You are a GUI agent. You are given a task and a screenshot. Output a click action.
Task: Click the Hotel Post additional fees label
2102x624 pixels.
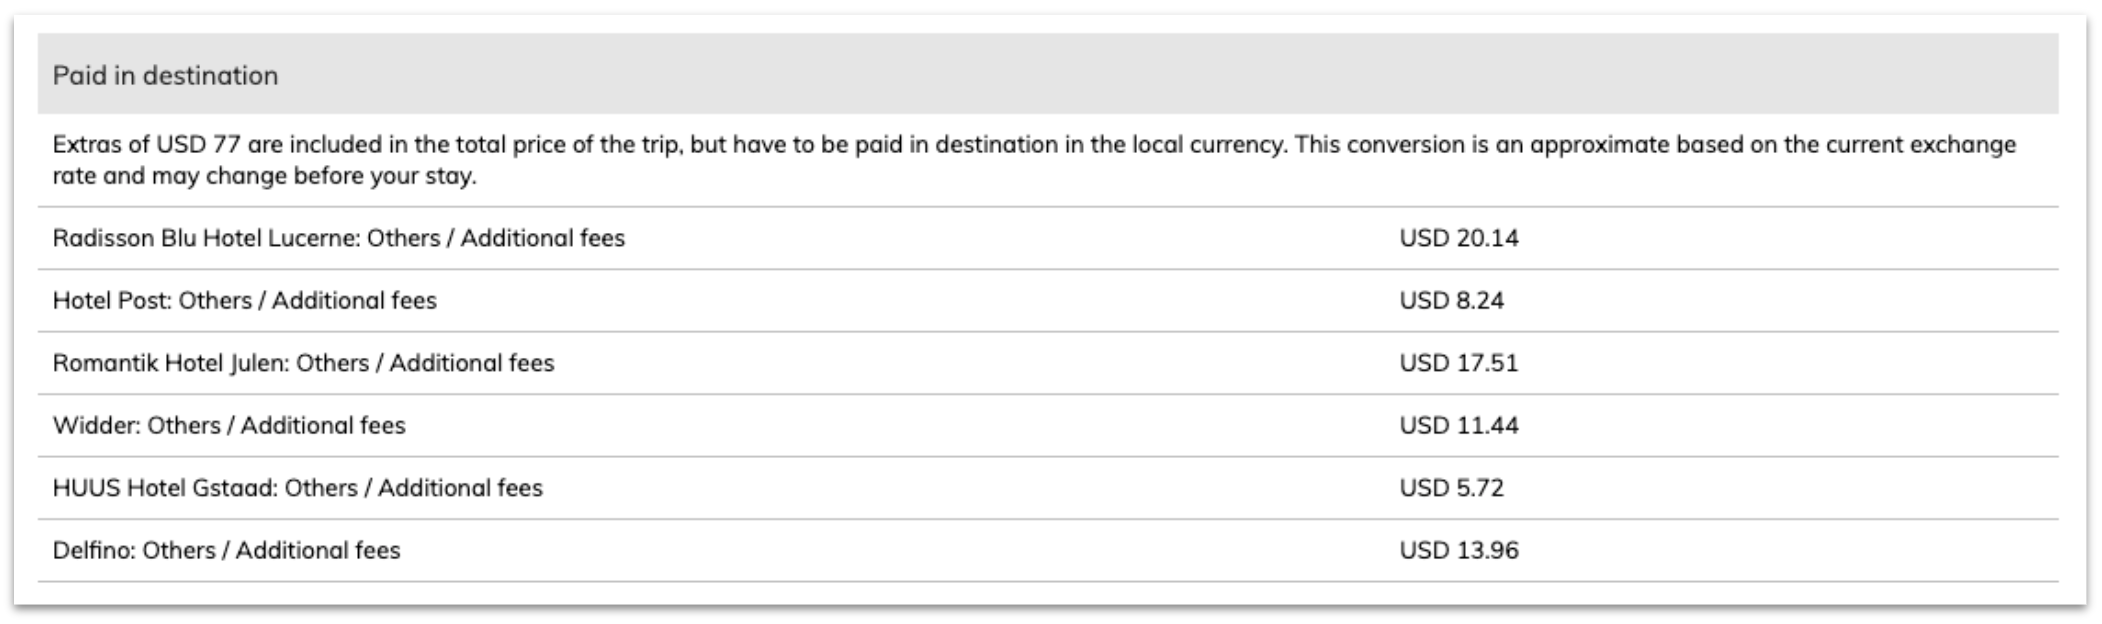click(x=245, y=301)
